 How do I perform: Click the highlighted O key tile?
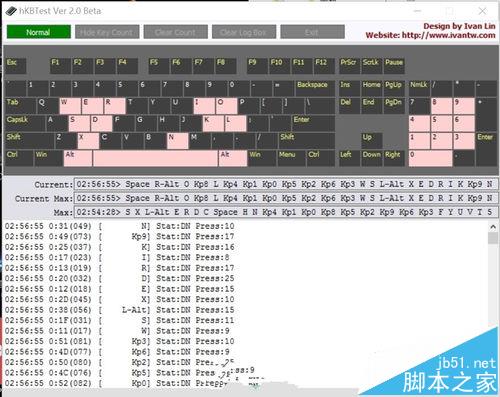[227, 106]
